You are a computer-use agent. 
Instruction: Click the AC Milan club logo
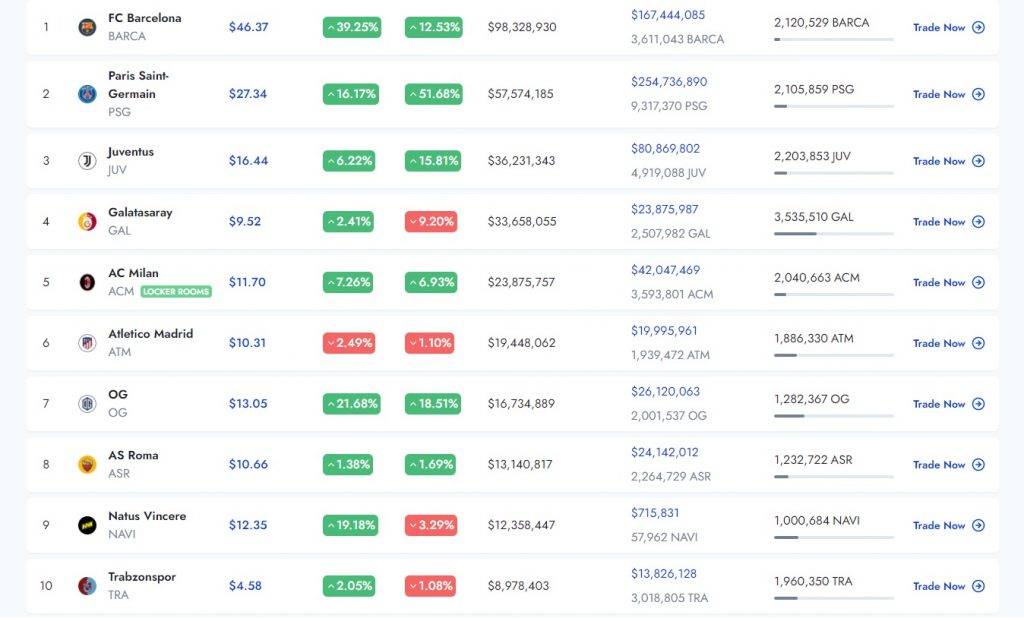click(87, 282)
